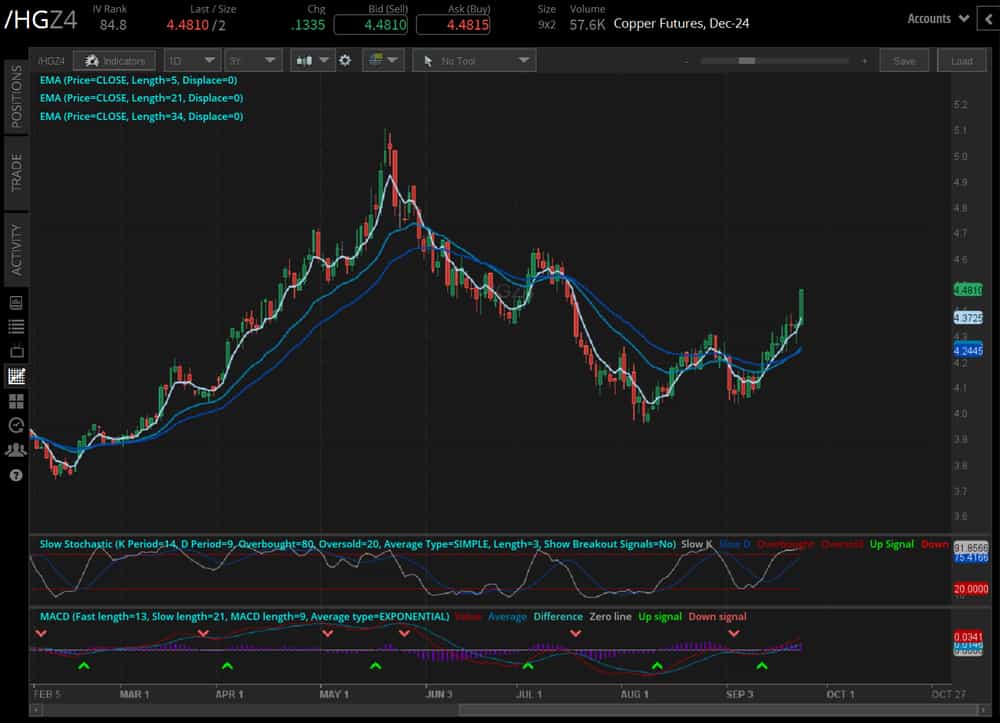Open the 1D aggregation period dropdown
The height and width of the screenshot is (723, 1000).
point(192,61)
